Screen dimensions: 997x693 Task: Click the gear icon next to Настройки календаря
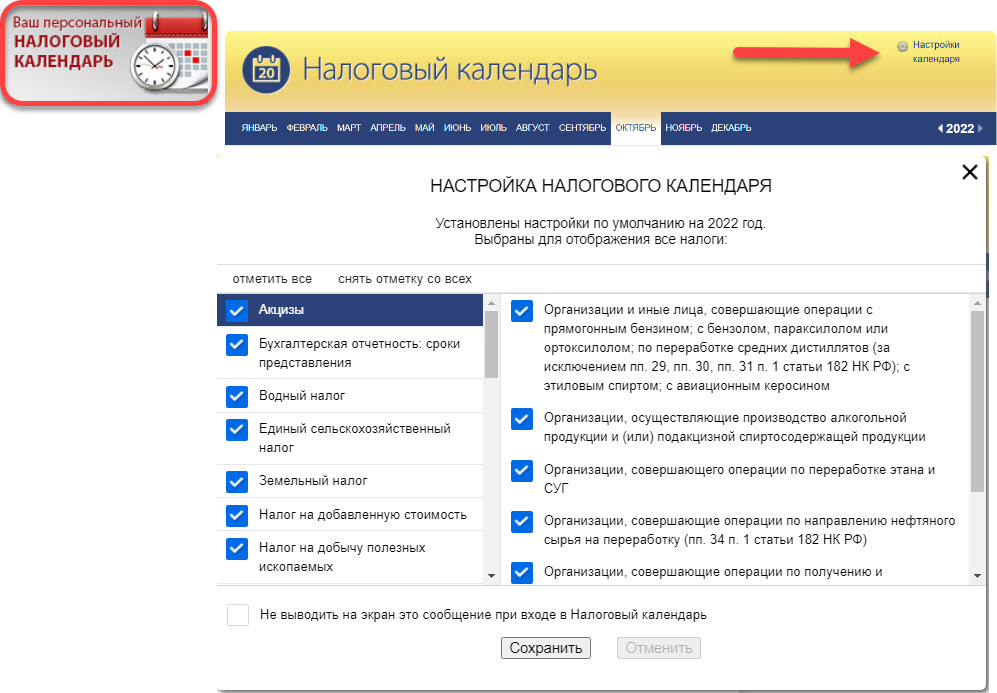click(902, 46)
